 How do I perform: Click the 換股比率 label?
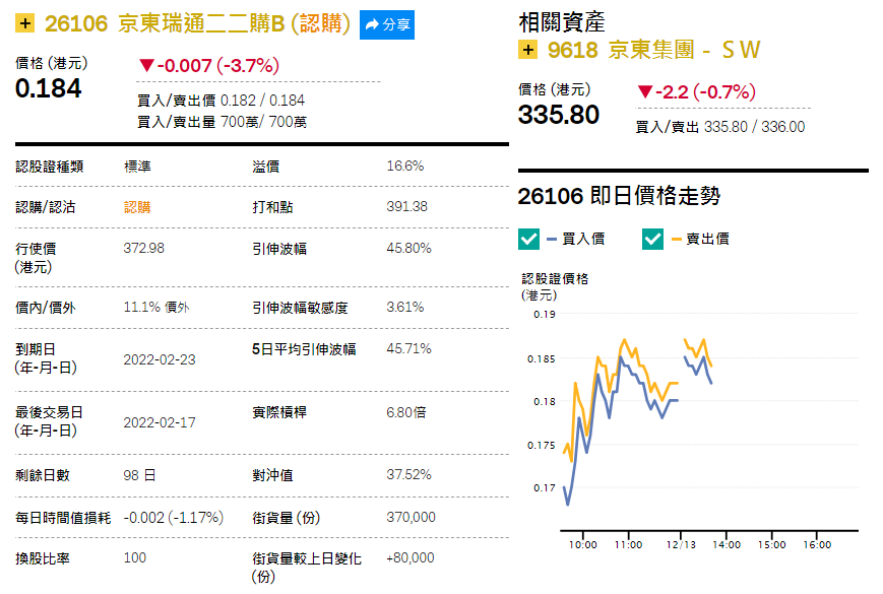click(x=42, y=559)
